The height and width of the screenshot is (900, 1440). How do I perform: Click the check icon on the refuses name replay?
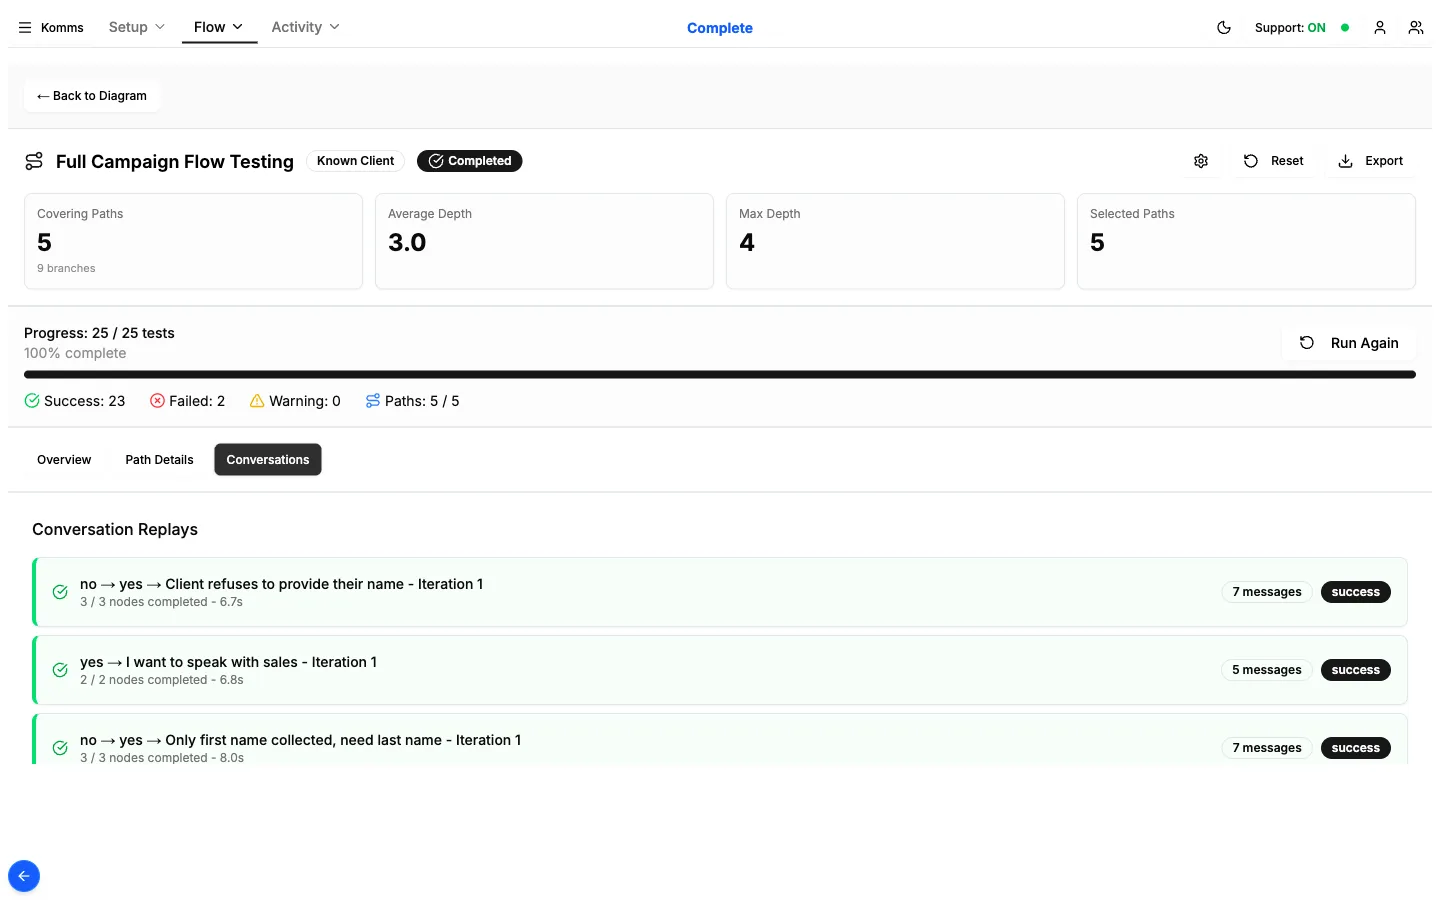pos(60,592)
